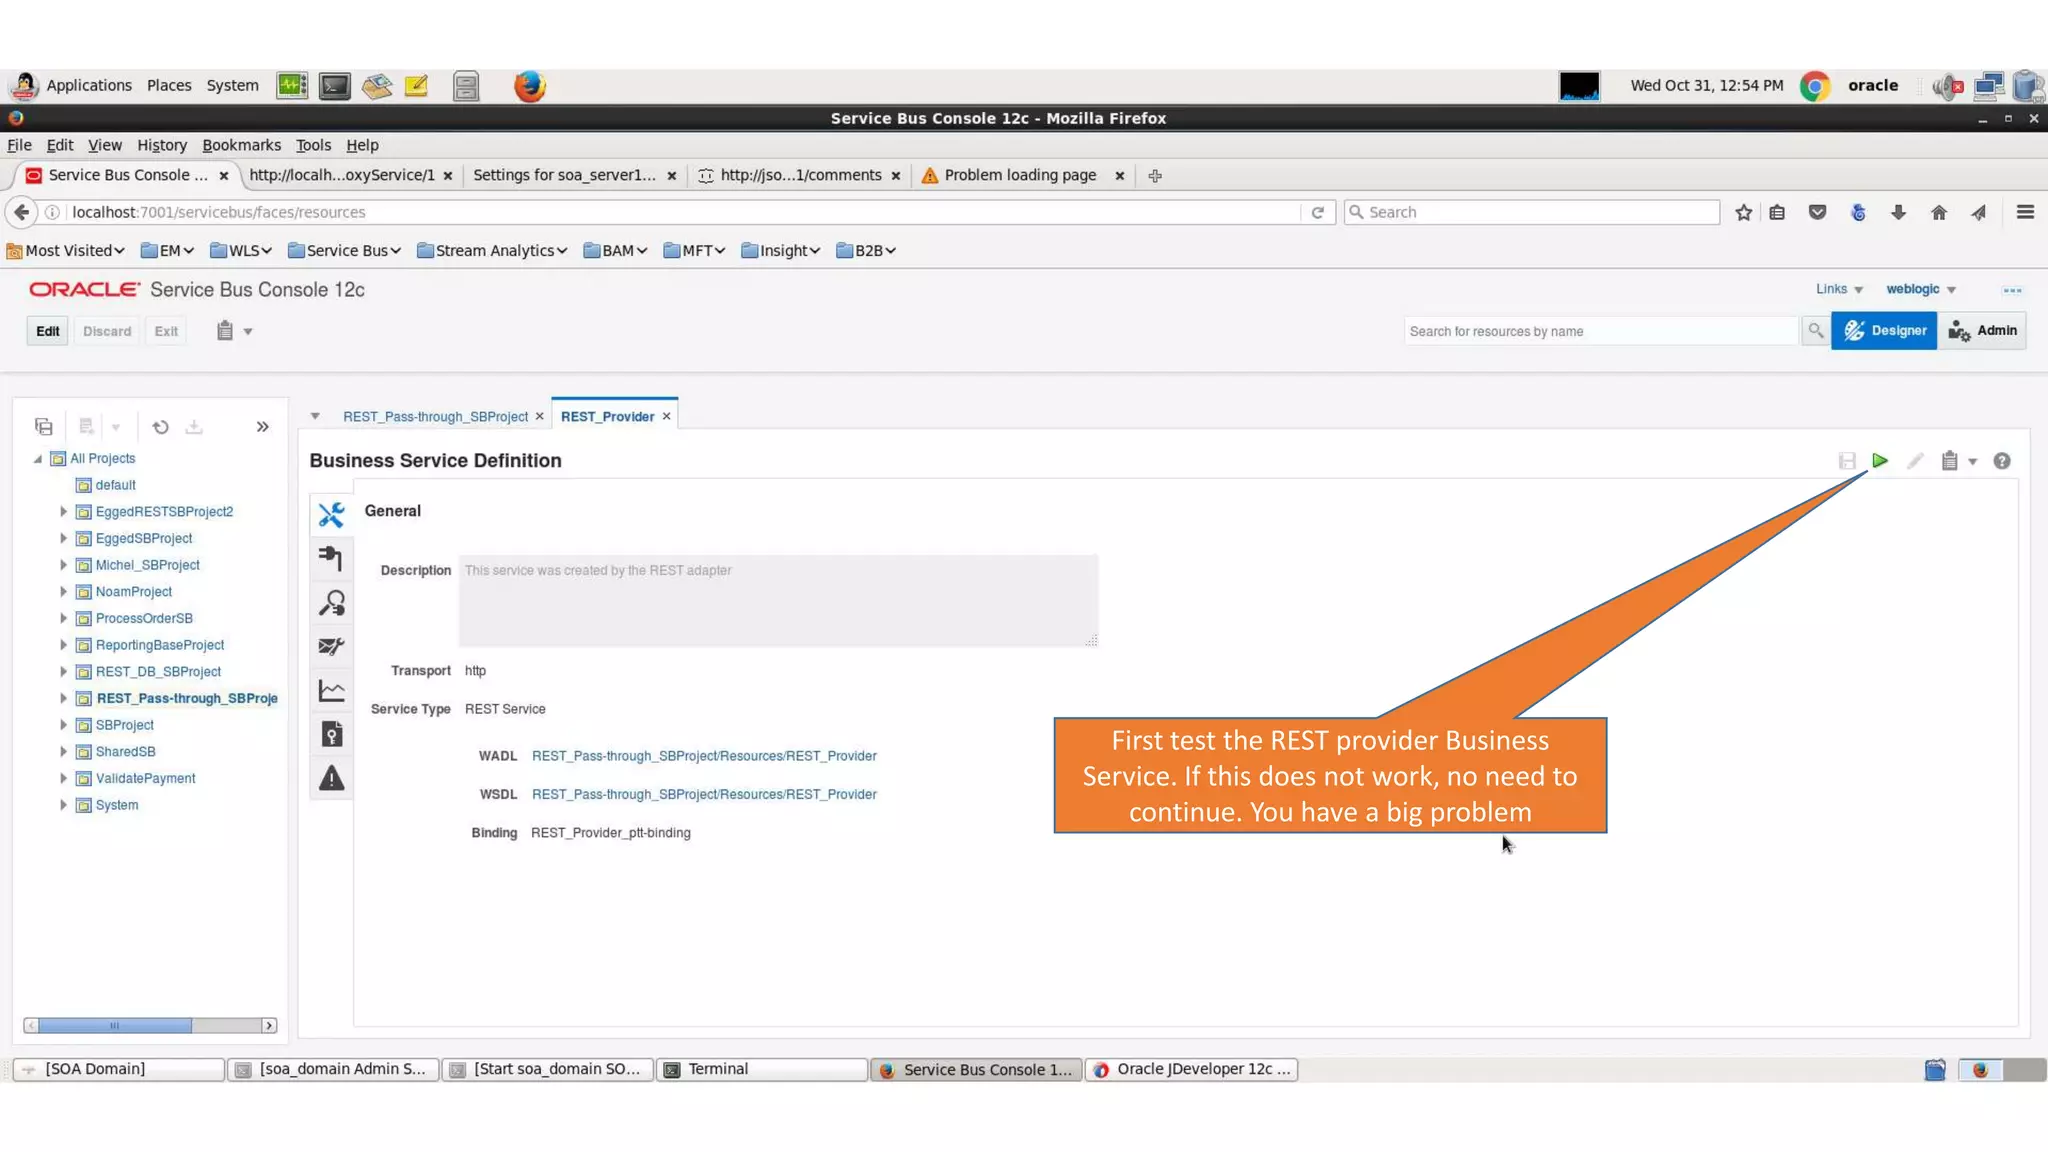Open the Performance chart sidebar icon
This screenshot has width=2048, height=1152.
coord(331,691)
